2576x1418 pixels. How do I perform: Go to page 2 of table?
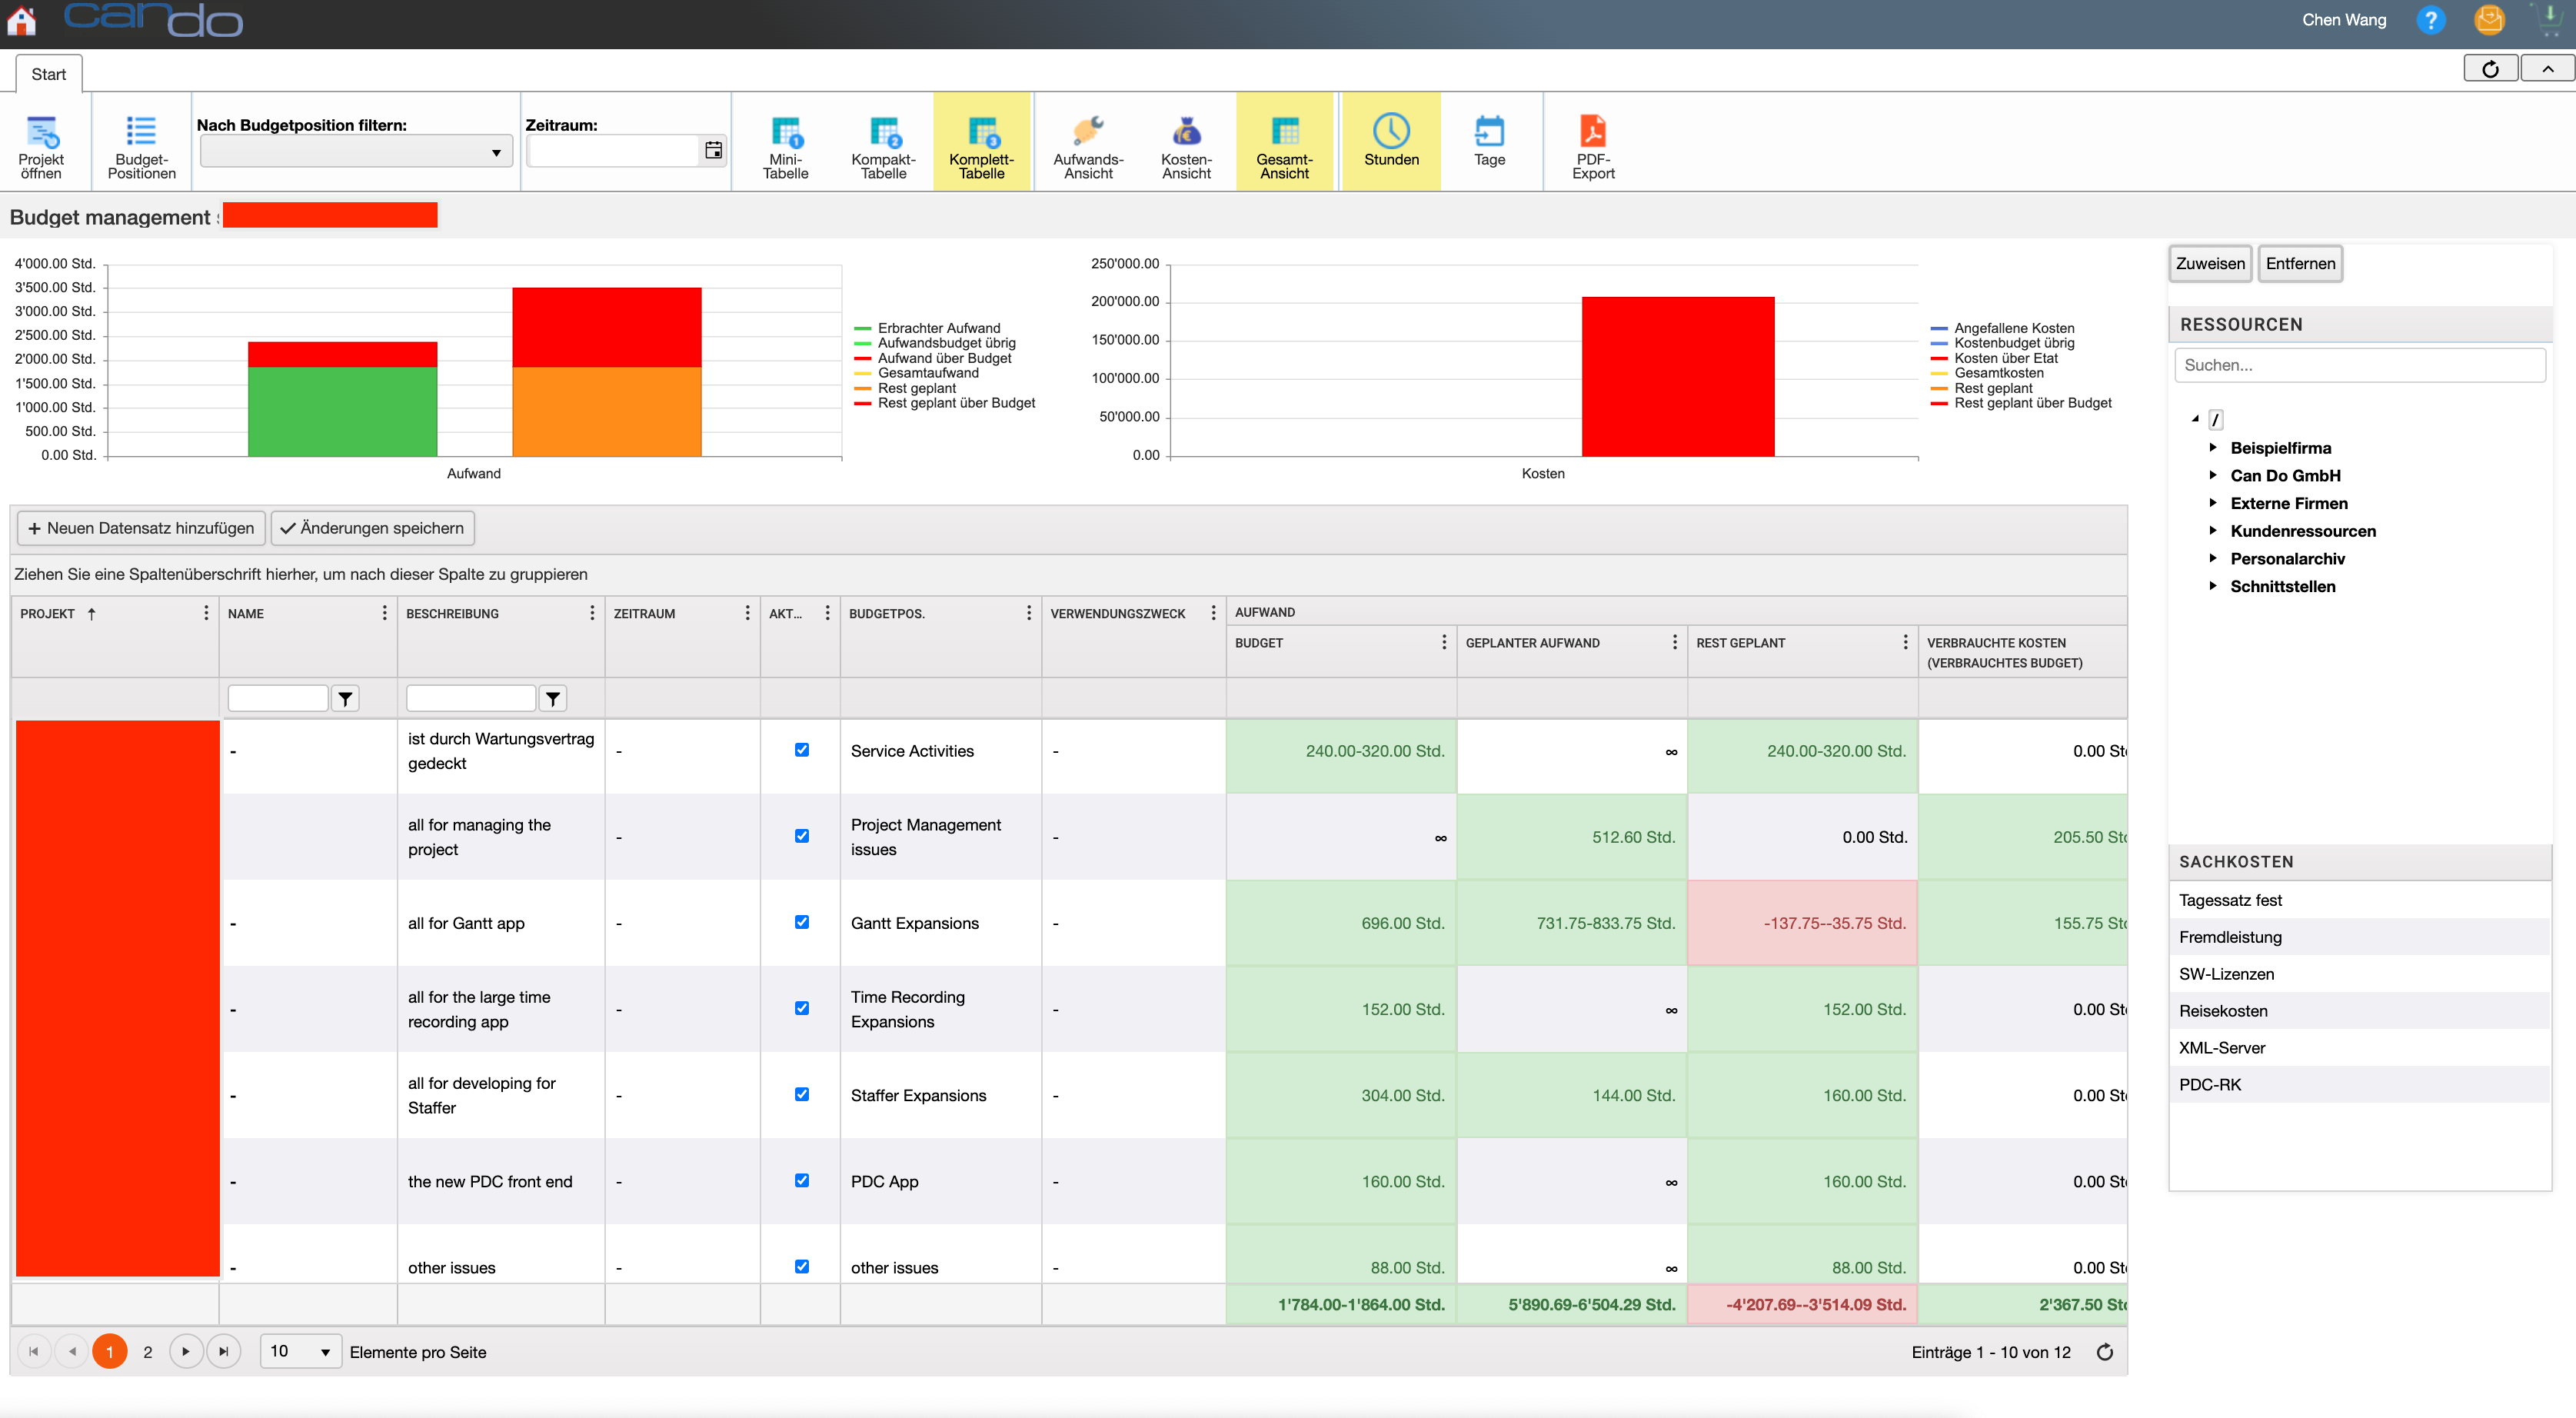148,1352
